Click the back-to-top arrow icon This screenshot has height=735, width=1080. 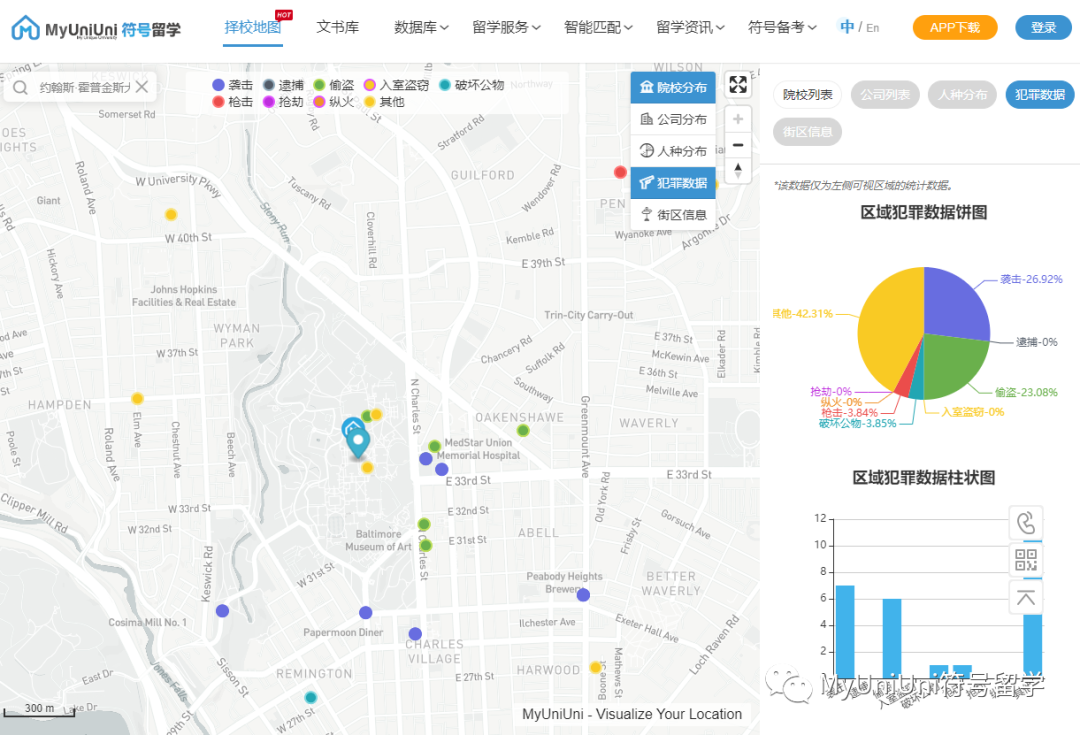[x=1025, y=597]
